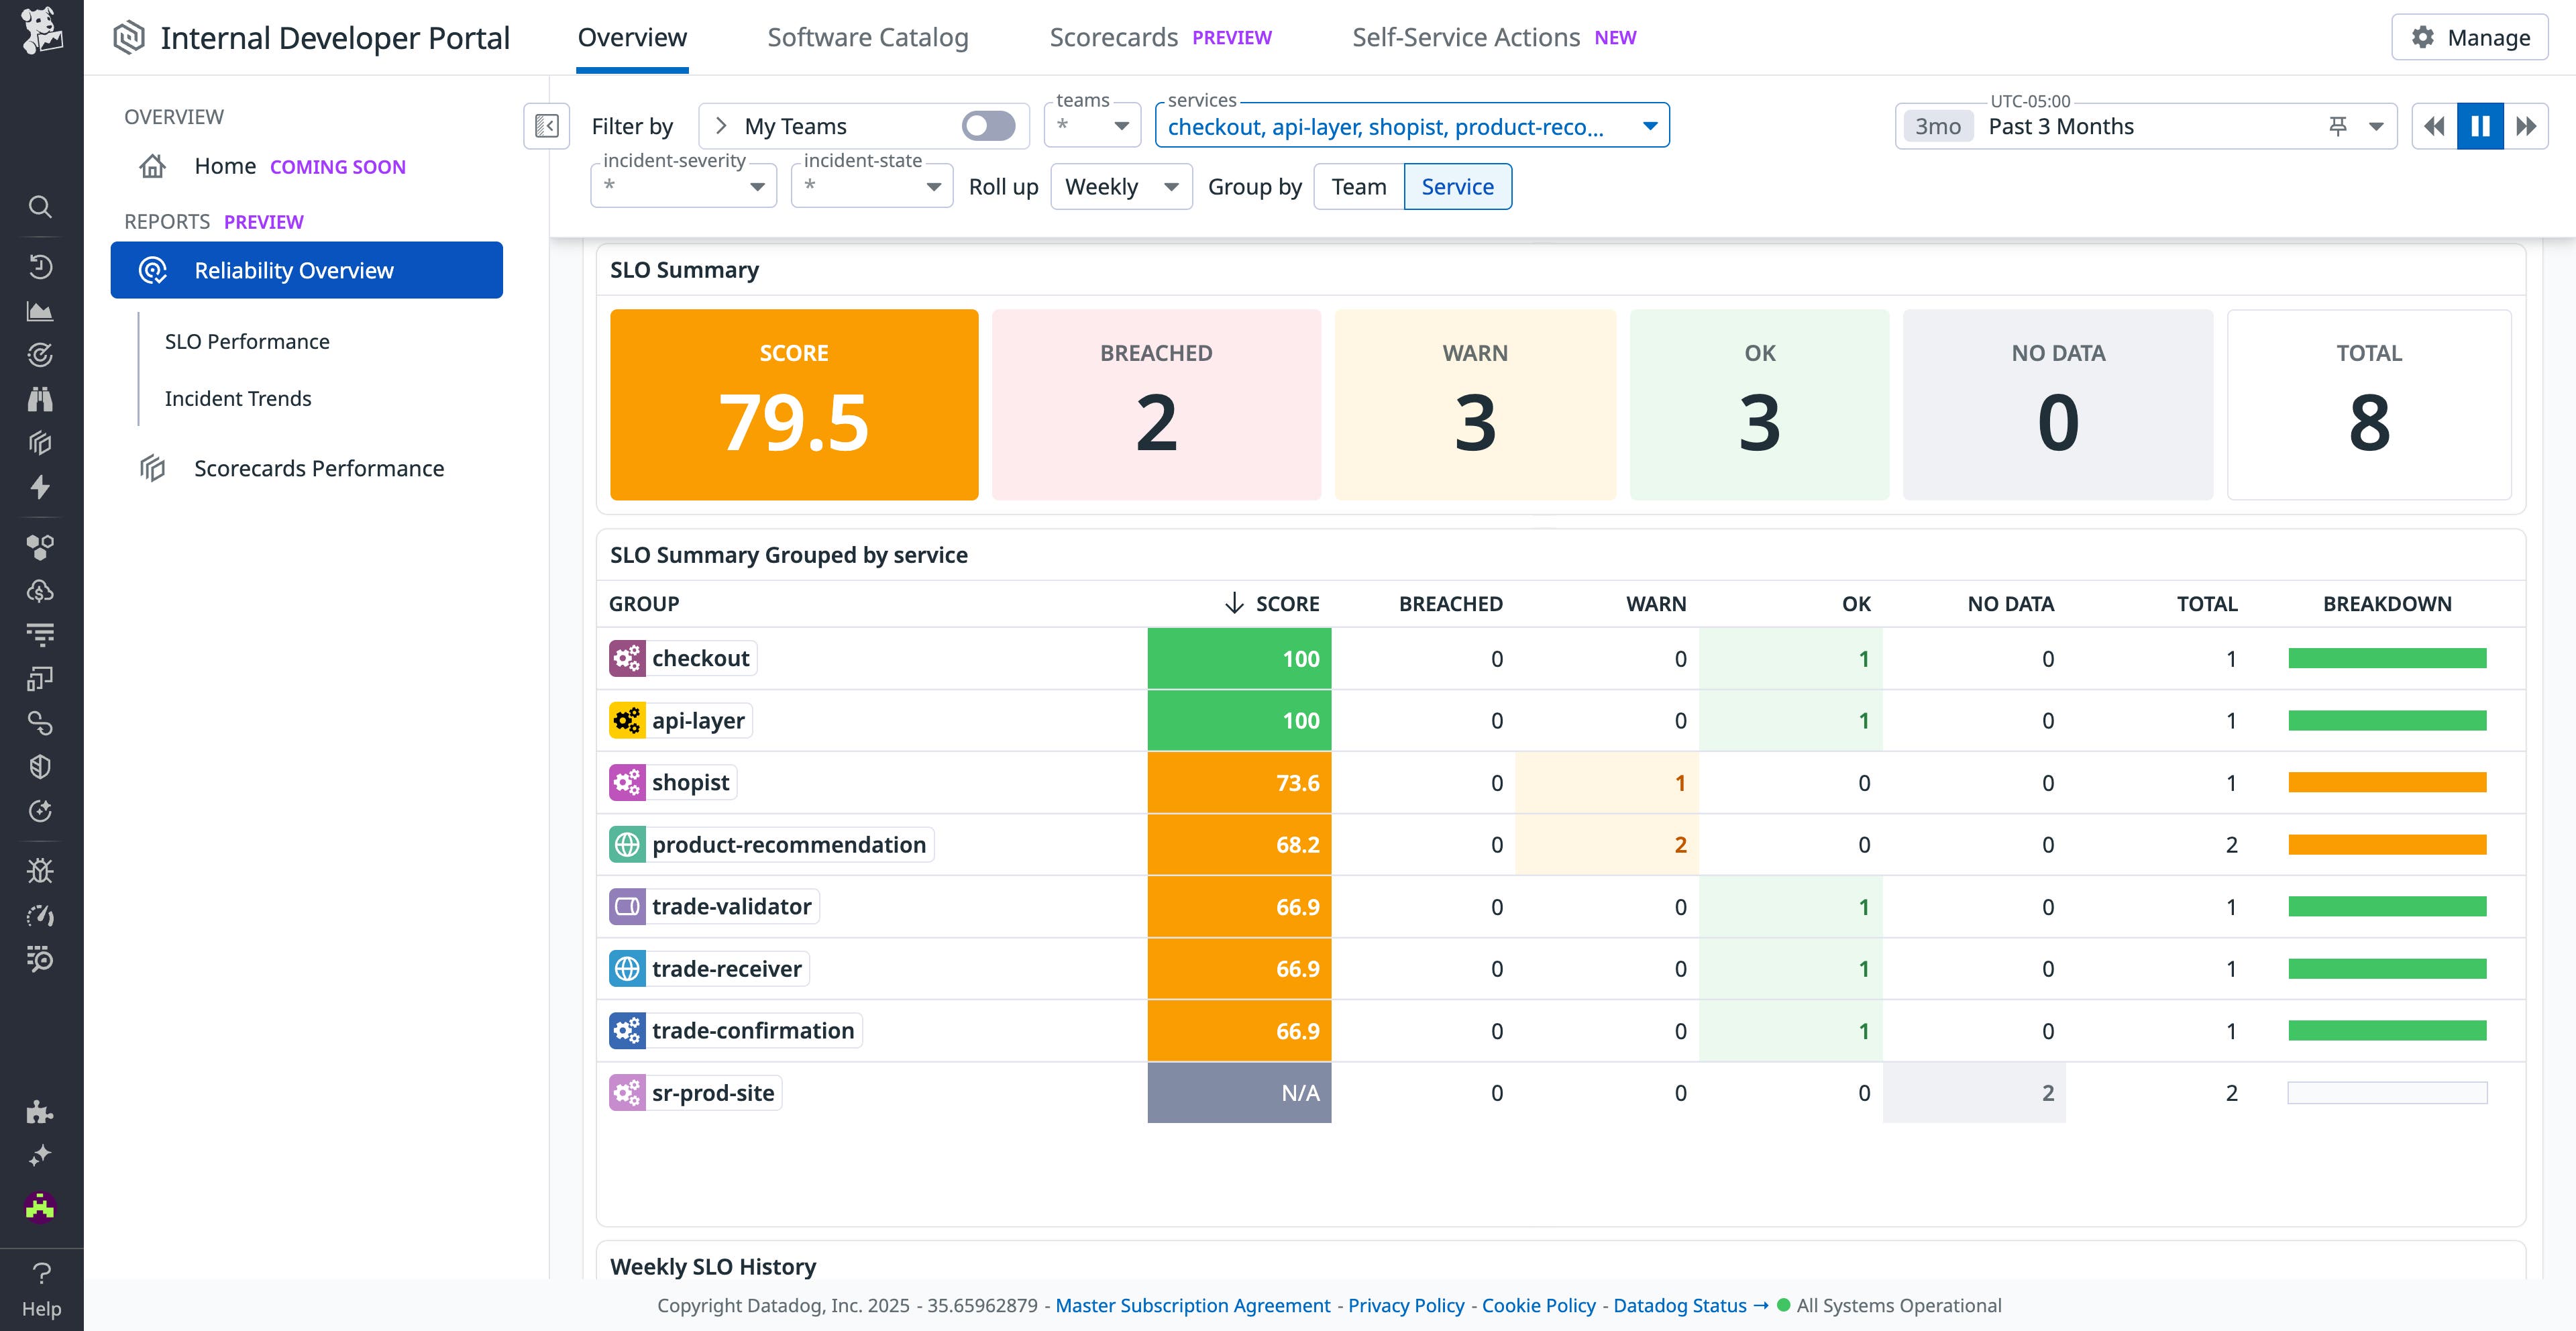Switch grouping to Team
This screenshot has height=1331, width=2576.
(1357, 186)
